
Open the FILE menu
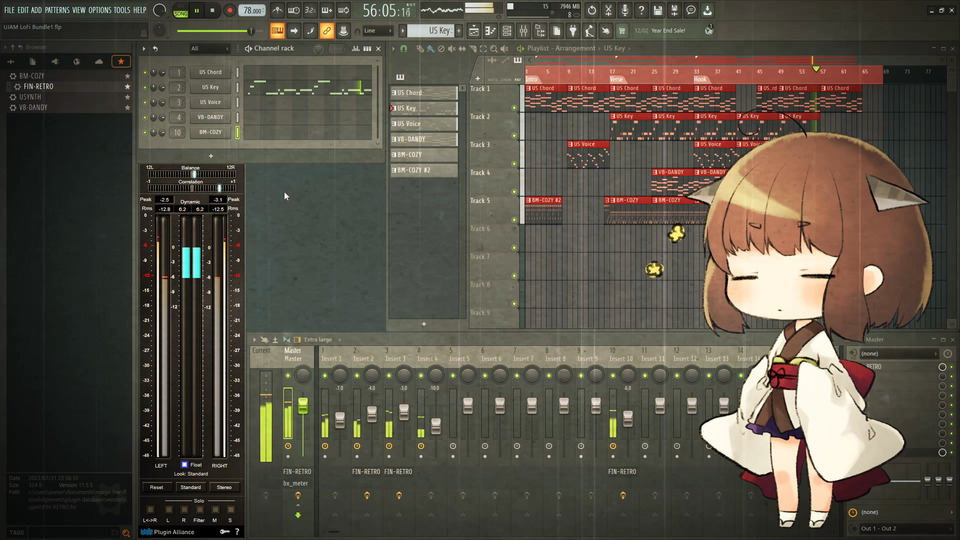click(9, 10)
